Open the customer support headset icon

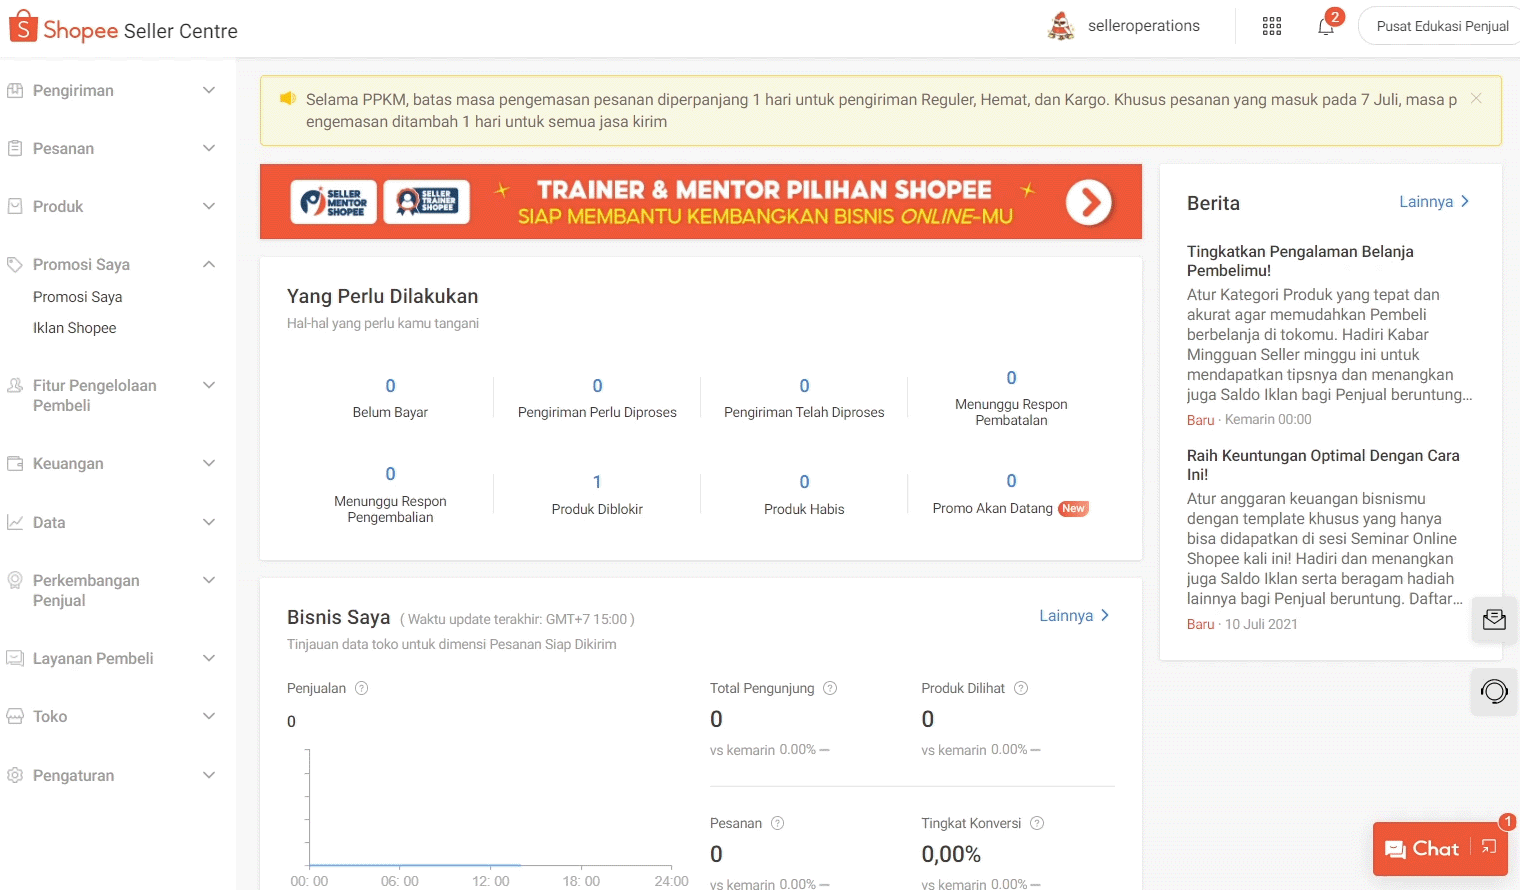(x=1494, y=691)
